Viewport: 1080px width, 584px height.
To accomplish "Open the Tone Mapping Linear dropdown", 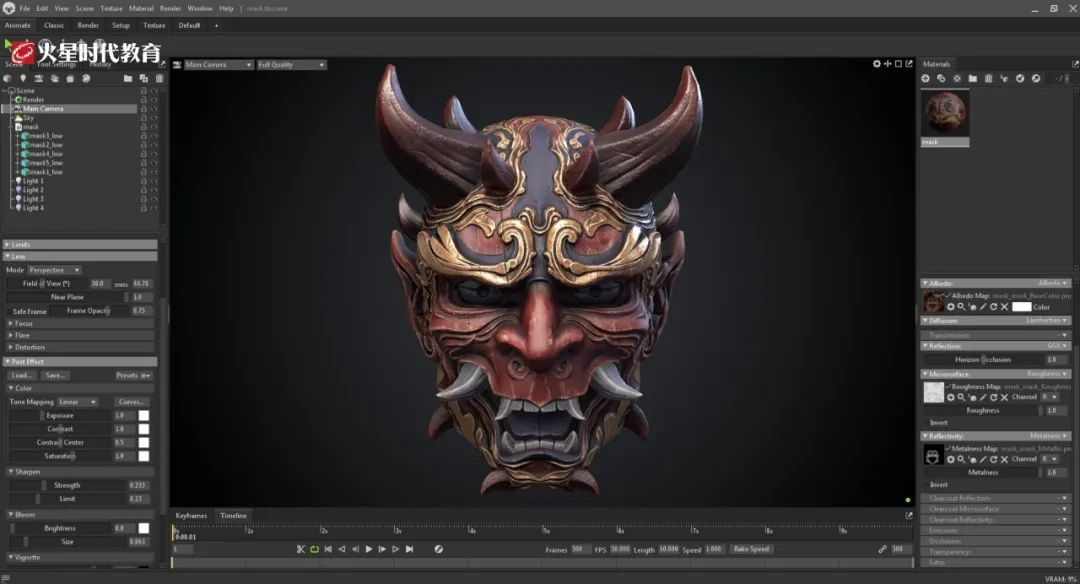I will [77, 402].
